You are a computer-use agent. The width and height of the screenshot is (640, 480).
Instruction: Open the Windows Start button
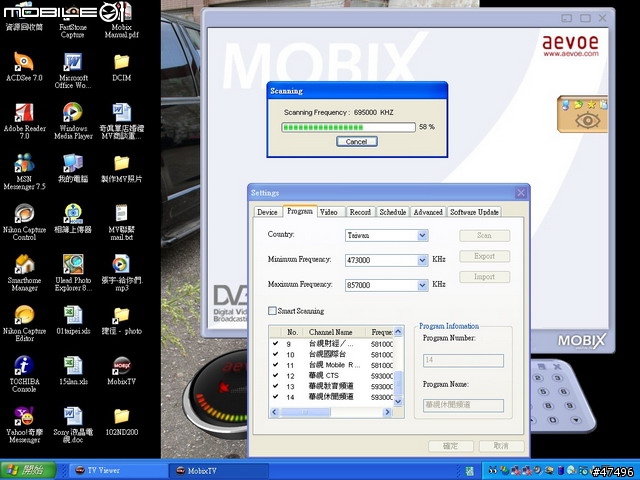[x=28, y=470]
